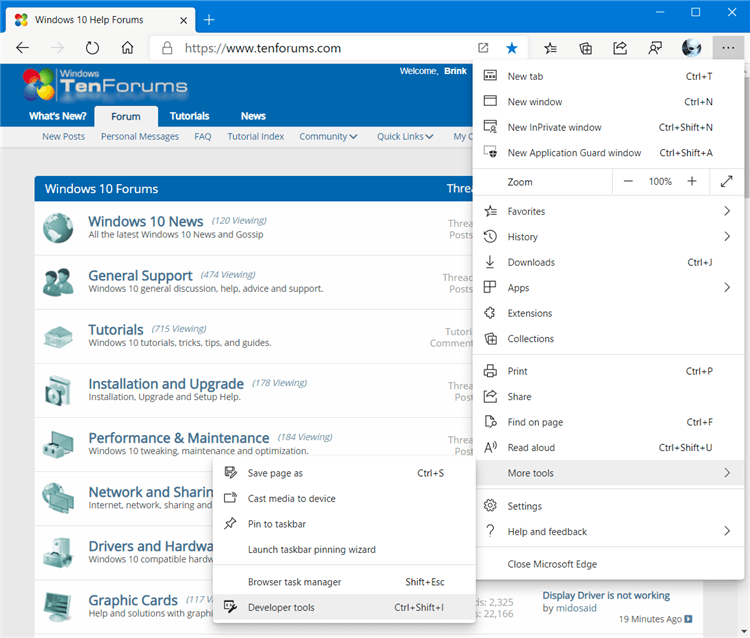Choose Close Microsoft Edge
This screenshot has height=638, width=750.
608,564
